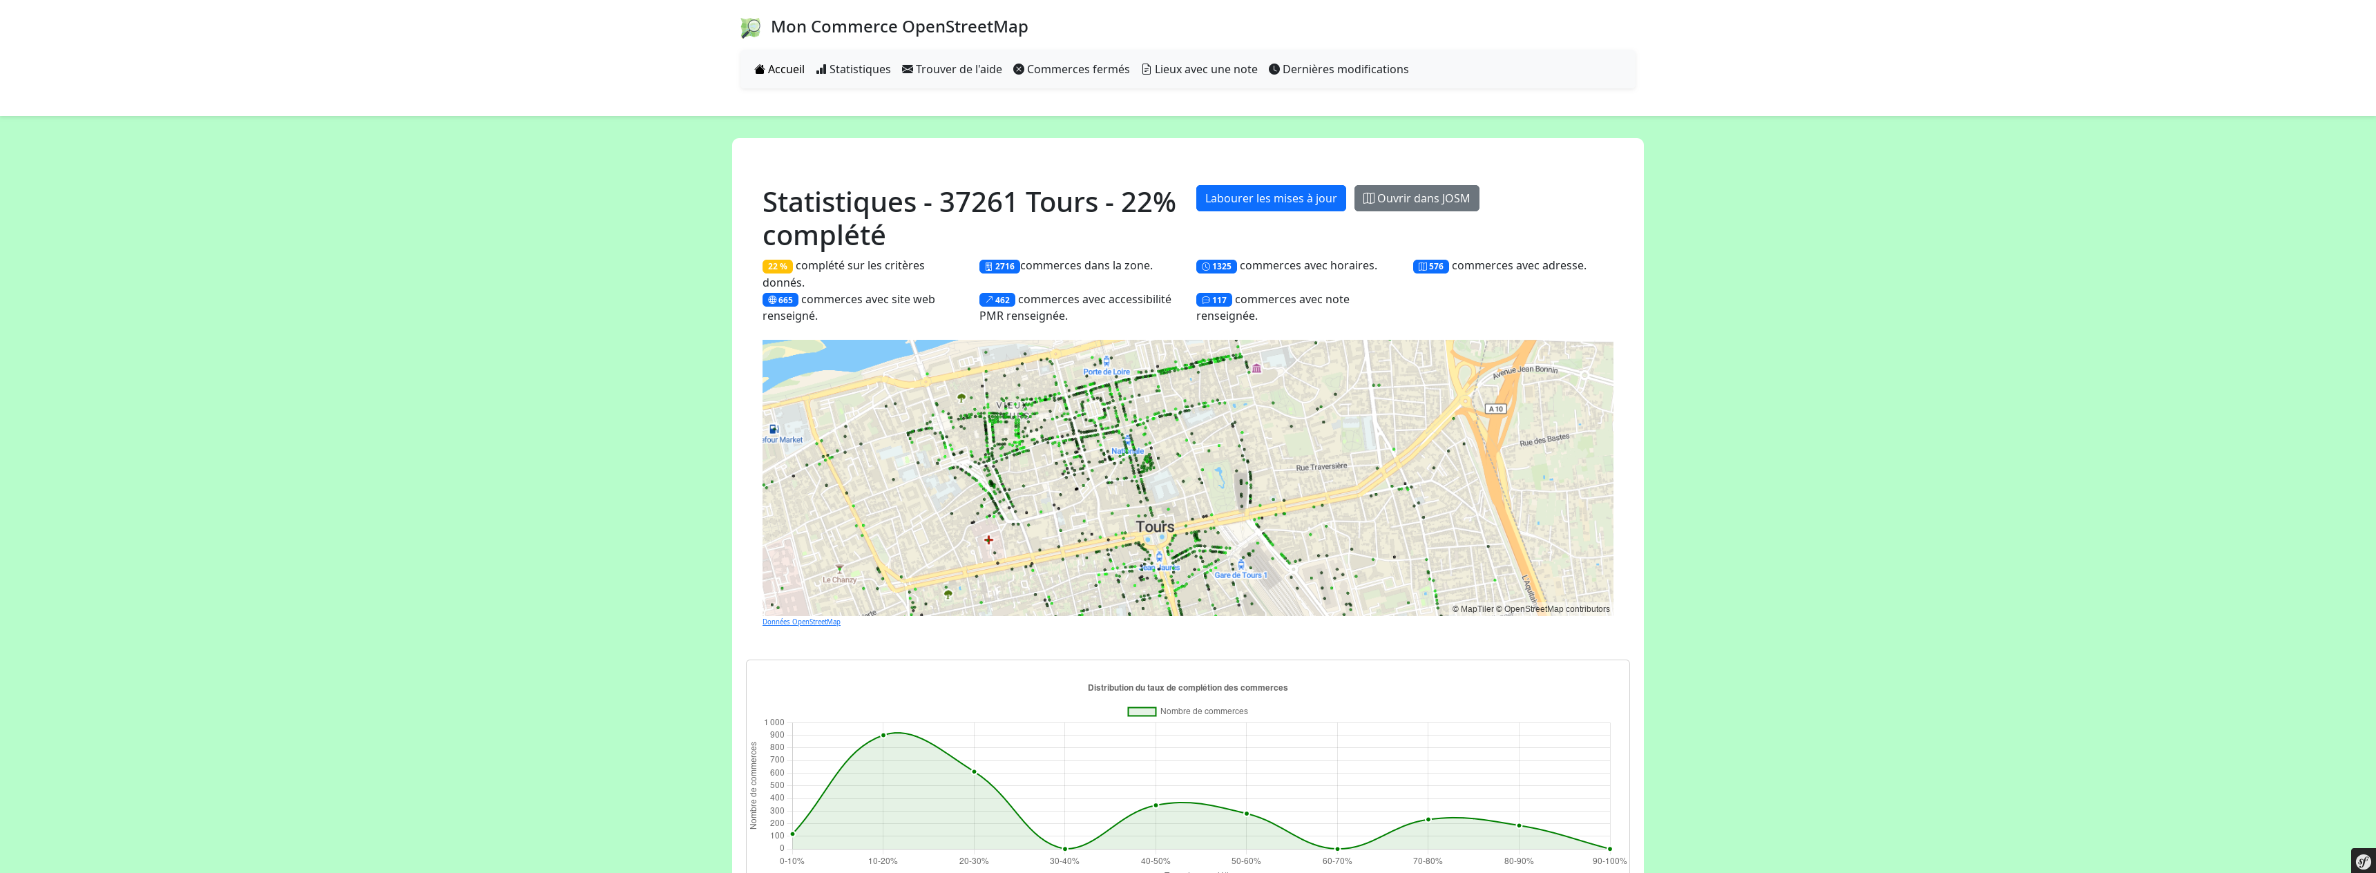Click the Ouvrir dans JOSM button
Viewport: 2376px width, 873px height.
(x=1416, y=198)
